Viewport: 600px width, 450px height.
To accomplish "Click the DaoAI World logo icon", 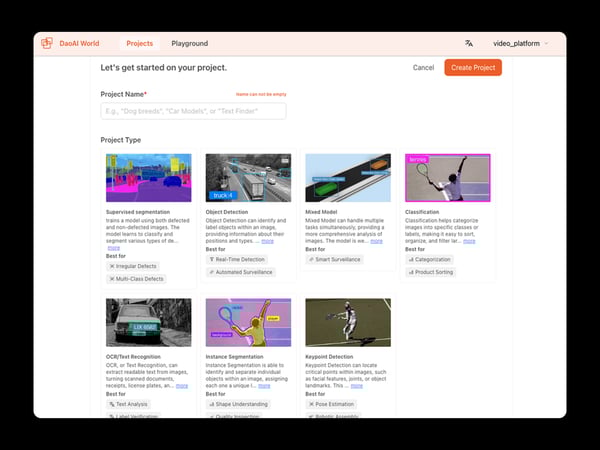I will [x=46, y=43].
